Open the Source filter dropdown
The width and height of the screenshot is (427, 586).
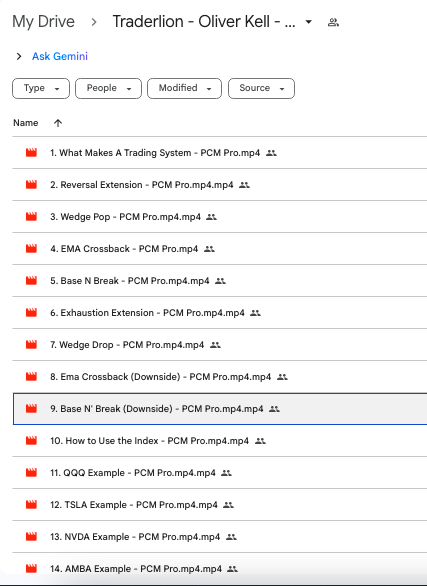coord(262,88)
